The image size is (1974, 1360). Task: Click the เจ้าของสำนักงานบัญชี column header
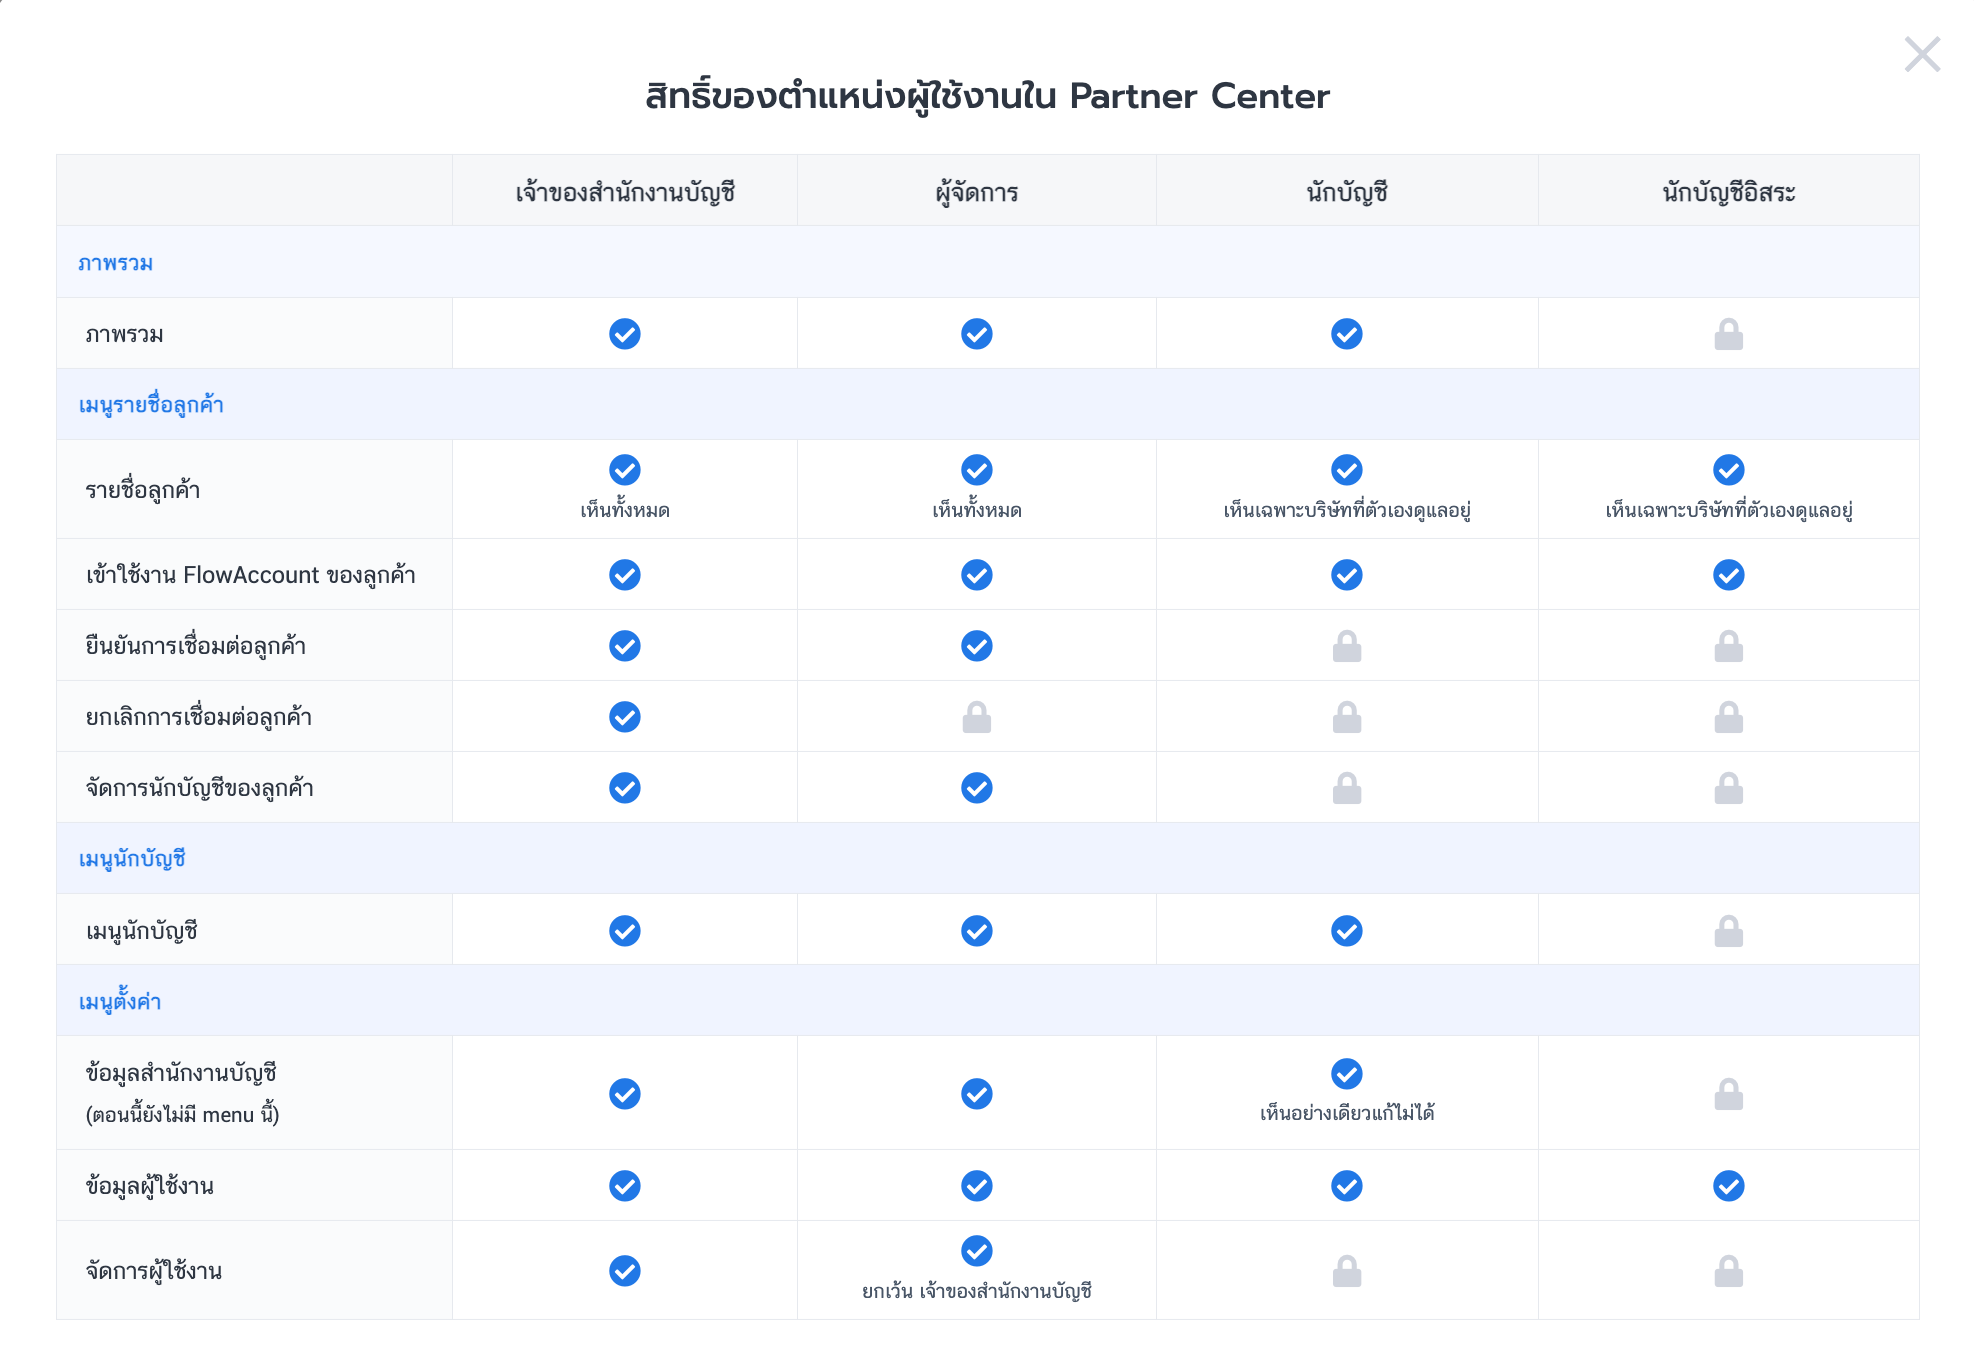click(x=625, y=192)
